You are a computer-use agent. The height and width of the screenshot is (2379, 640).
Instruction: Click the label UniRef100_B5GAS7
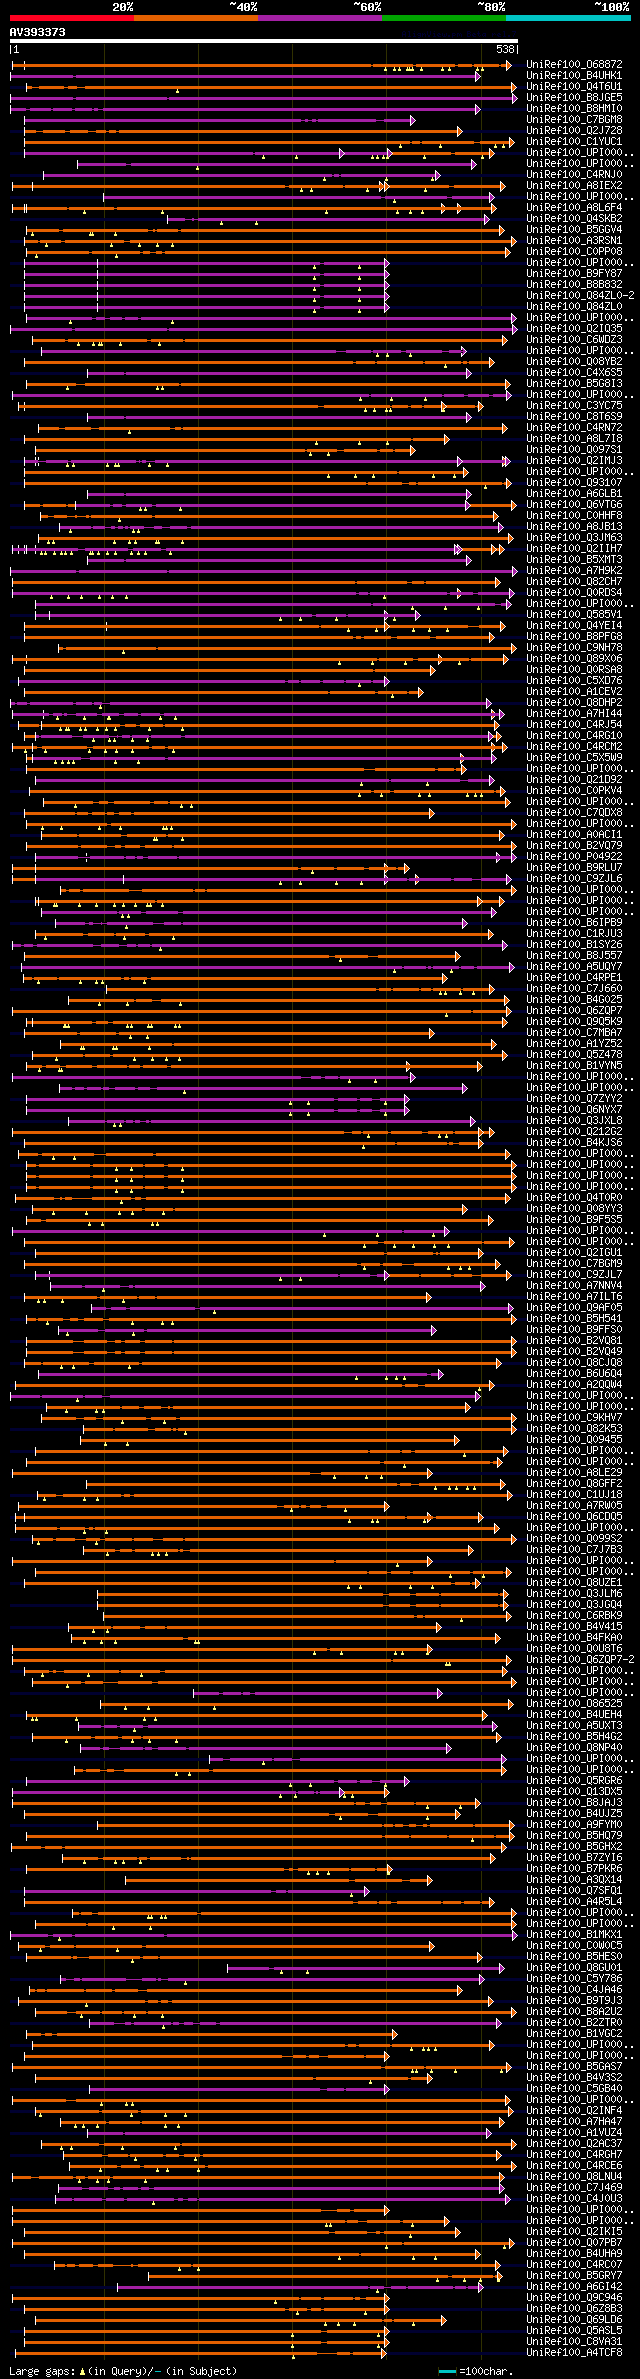point(574,2067)
